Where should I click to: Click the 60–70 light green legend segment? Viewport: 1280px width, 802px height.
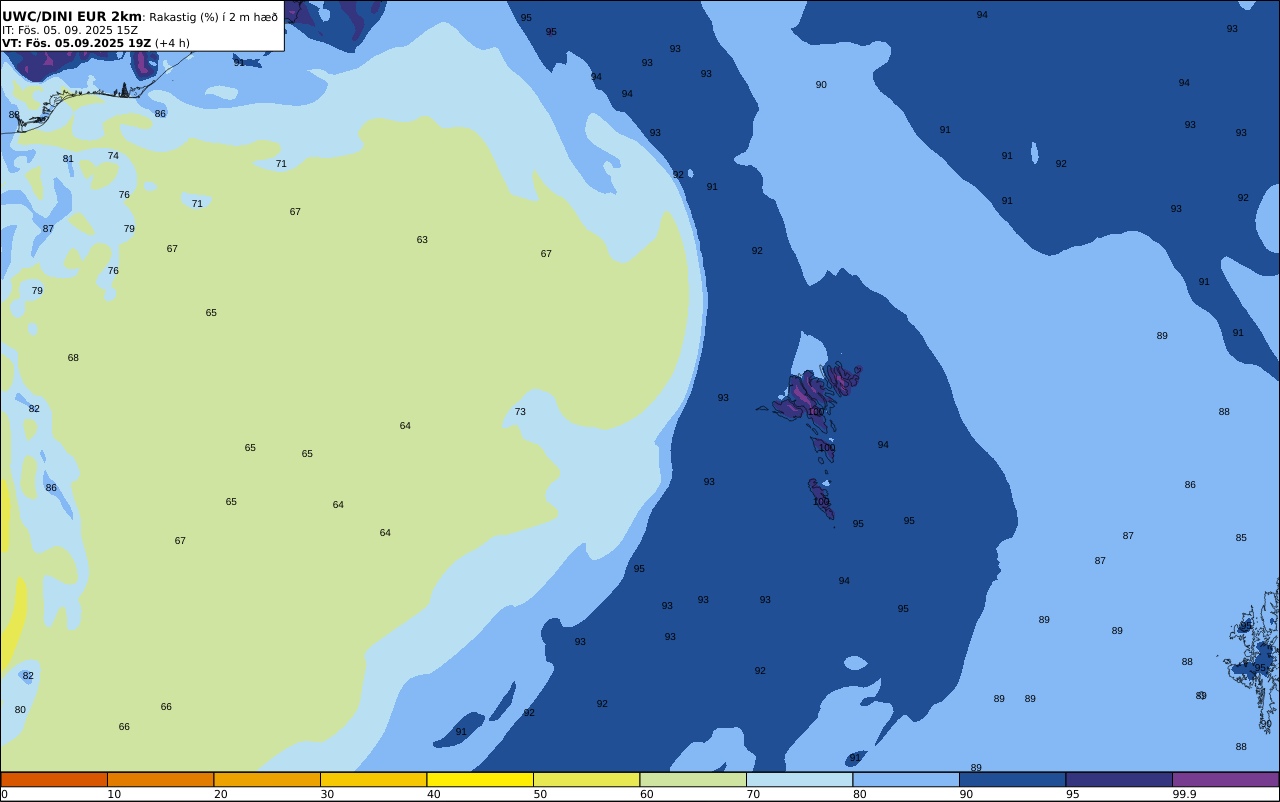(693, 779)
